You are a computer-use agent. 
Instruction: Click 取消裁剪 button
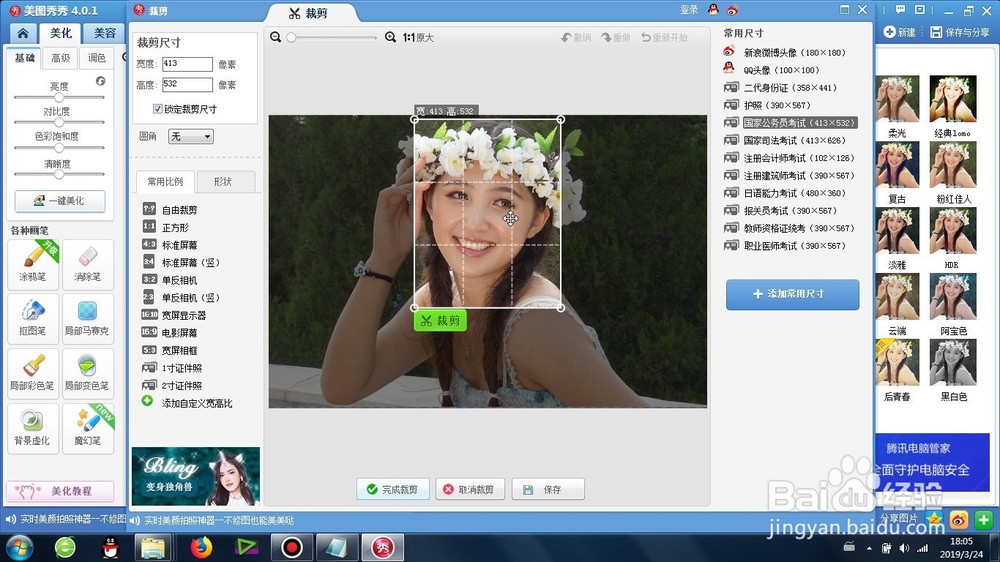pyautogui.click(x=469, y=489)
